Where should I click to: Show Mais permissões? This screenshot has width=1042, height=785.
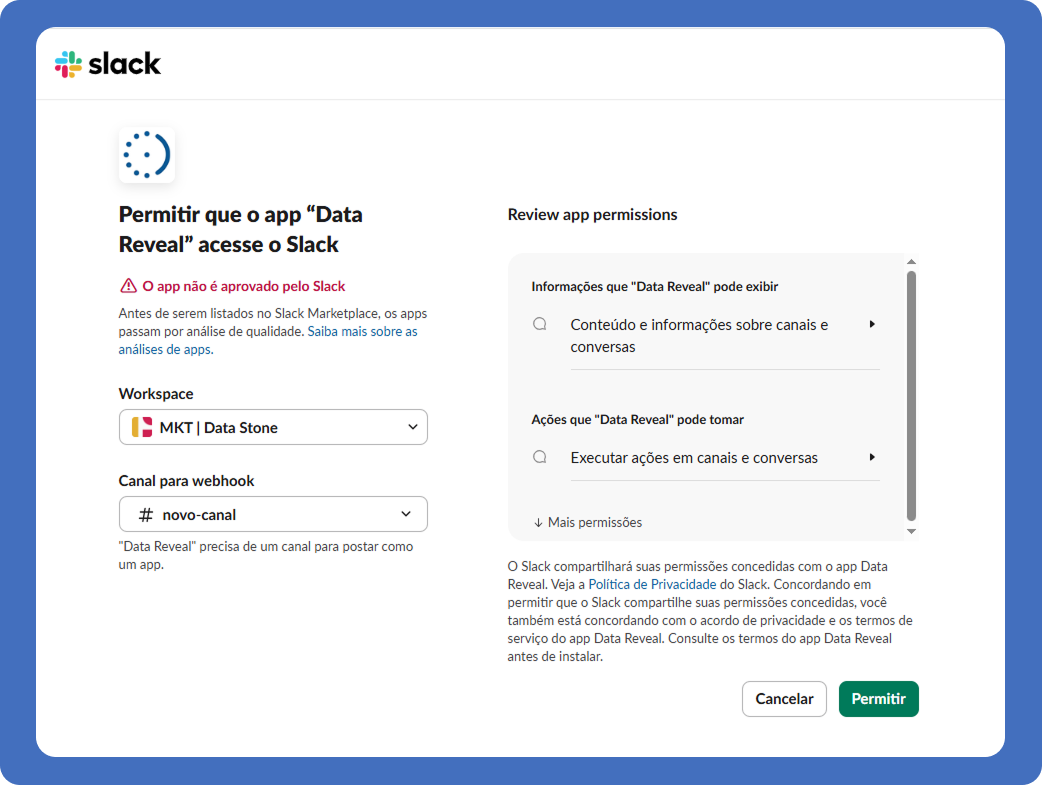click(588, 522)
